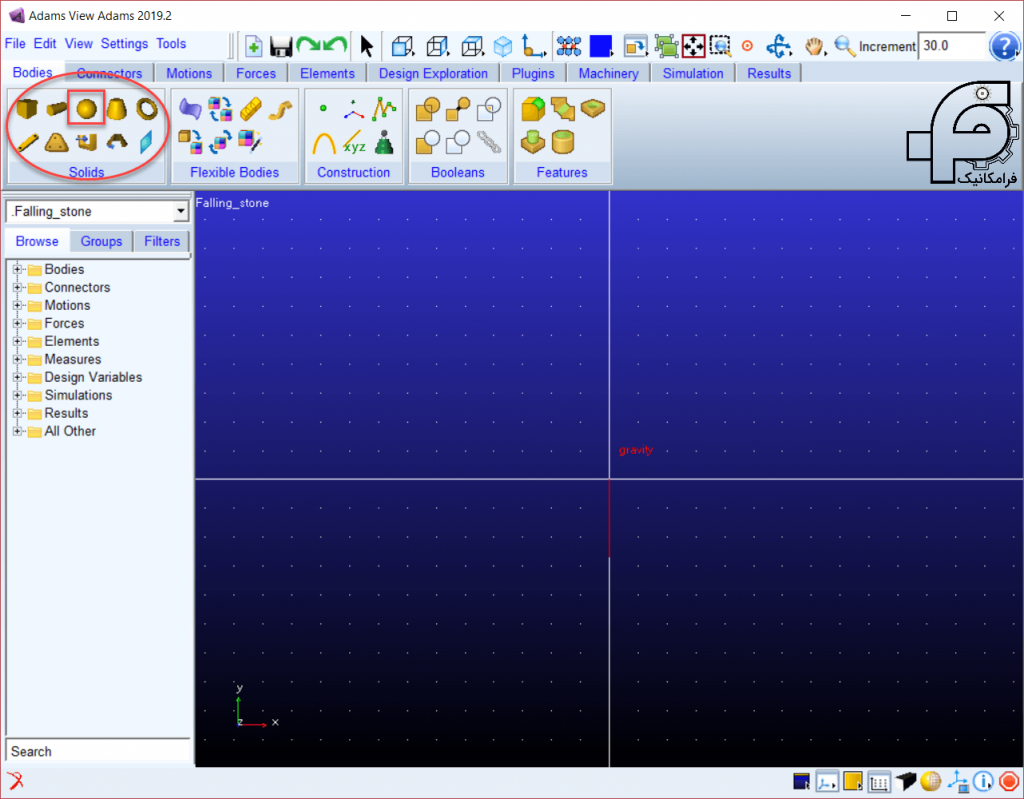Expand the Forces folder in tree
The height and width of the screenshot is (799, 1024).
point(18,323)
